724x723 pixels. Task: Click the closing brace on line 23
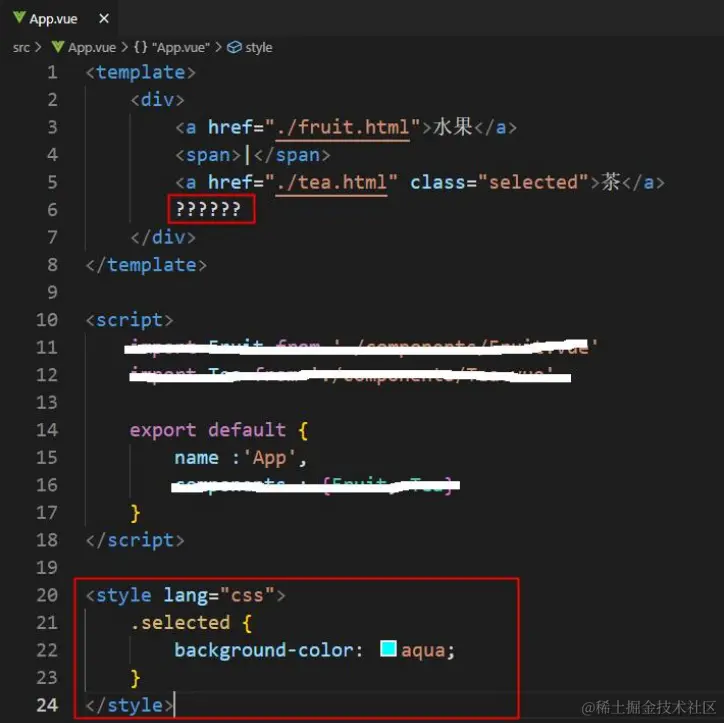point(135,678)
